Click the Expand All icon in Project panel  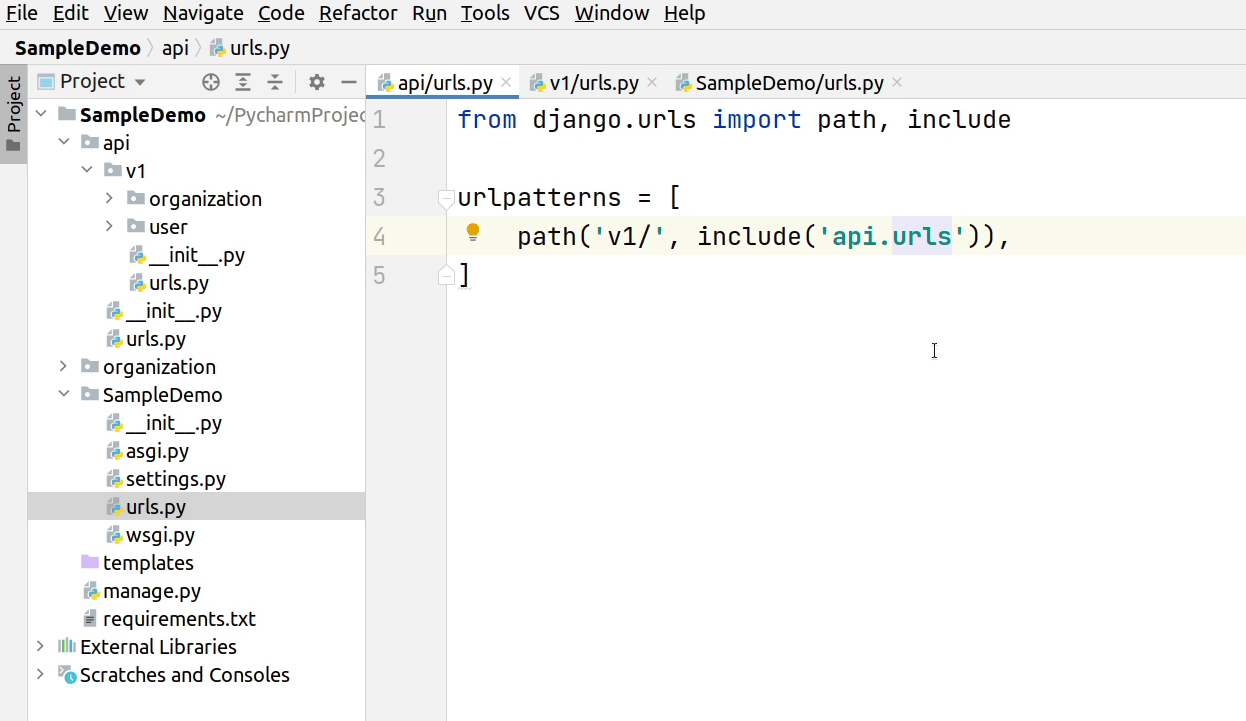point(243,82)
